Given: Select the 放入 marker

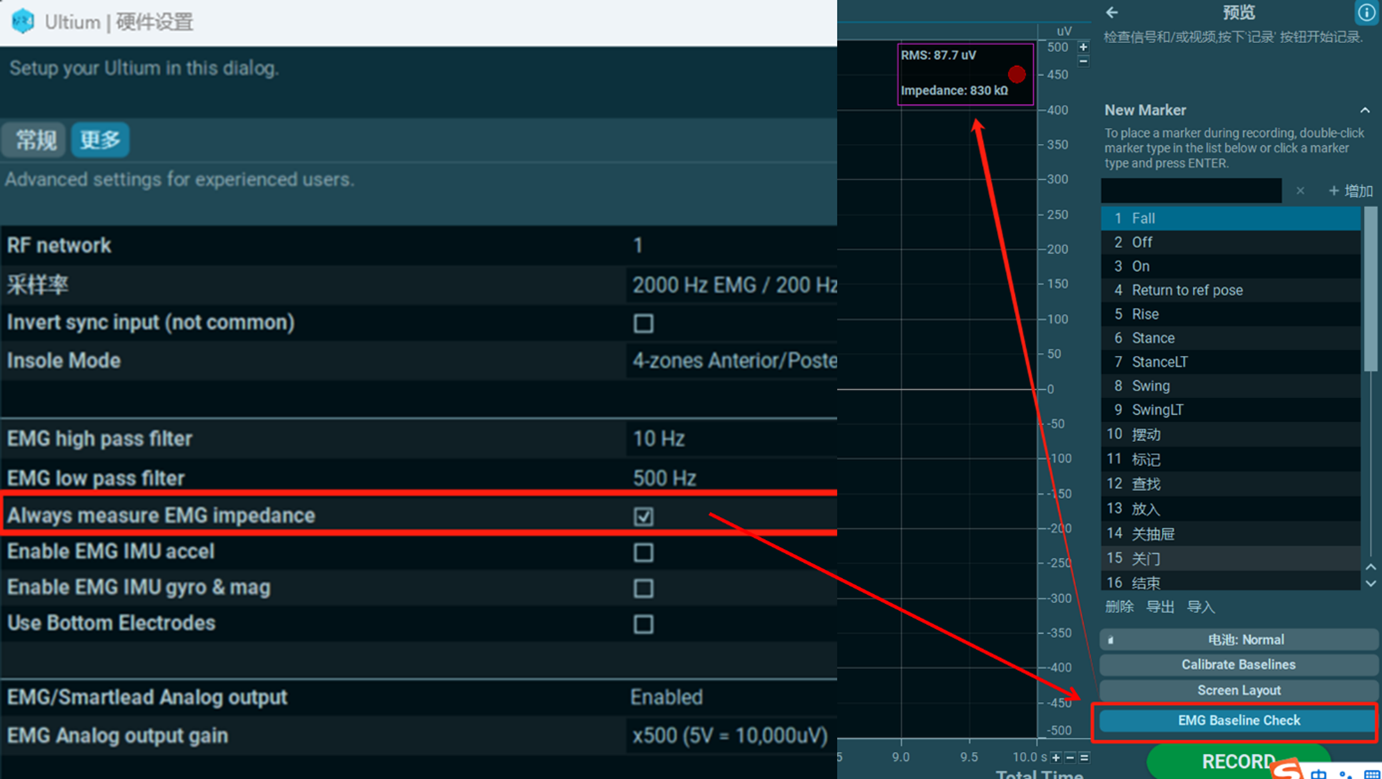Looking at the screenshot, I should (x=1231, y=509).
